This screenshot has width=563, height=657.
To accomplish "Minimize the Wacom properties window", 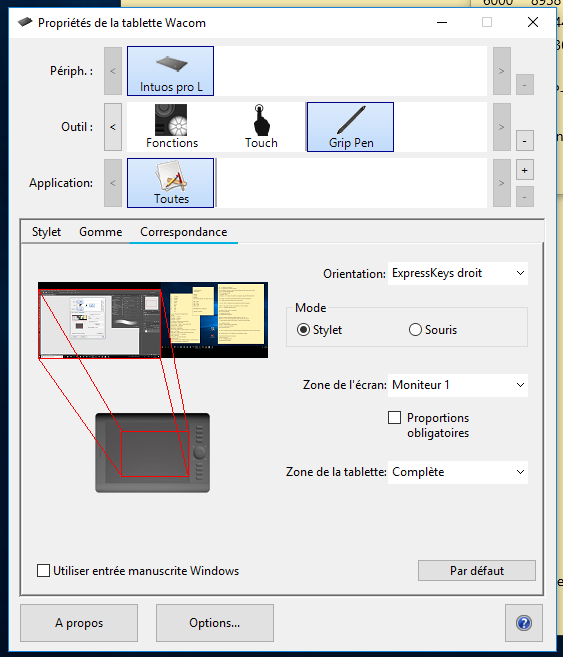I will tap(442, 22).
